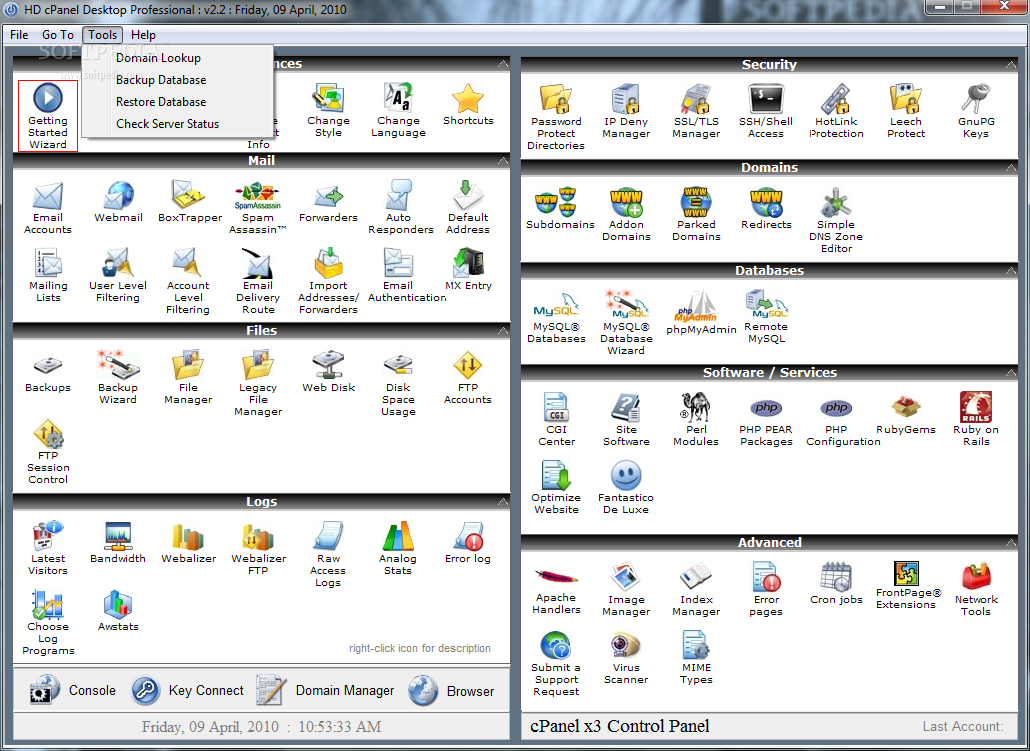Open Shortcuts
The height and width of the screenshot is (751, 1030).
[x=468, y=104]
